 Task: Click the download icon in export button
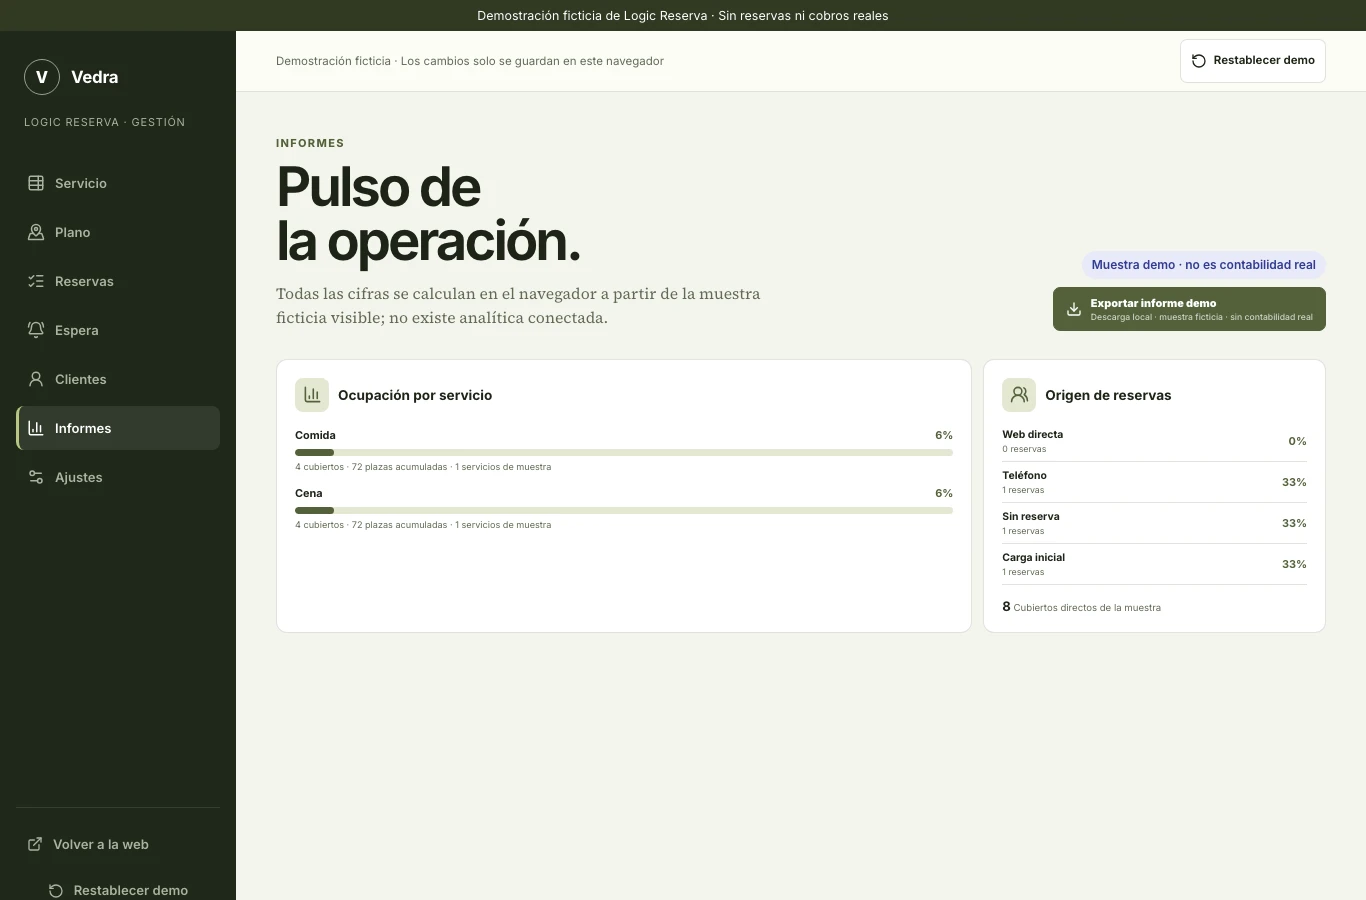coord(1074,309)
